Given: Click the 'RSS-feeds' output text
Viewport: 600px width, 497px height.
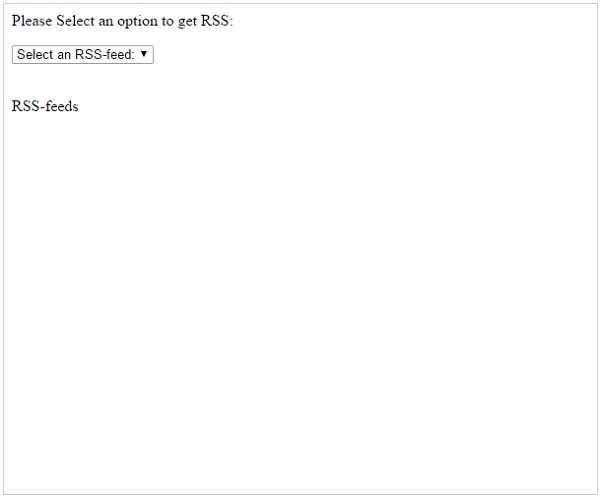Looking at the screenshot, I should 45,106.
